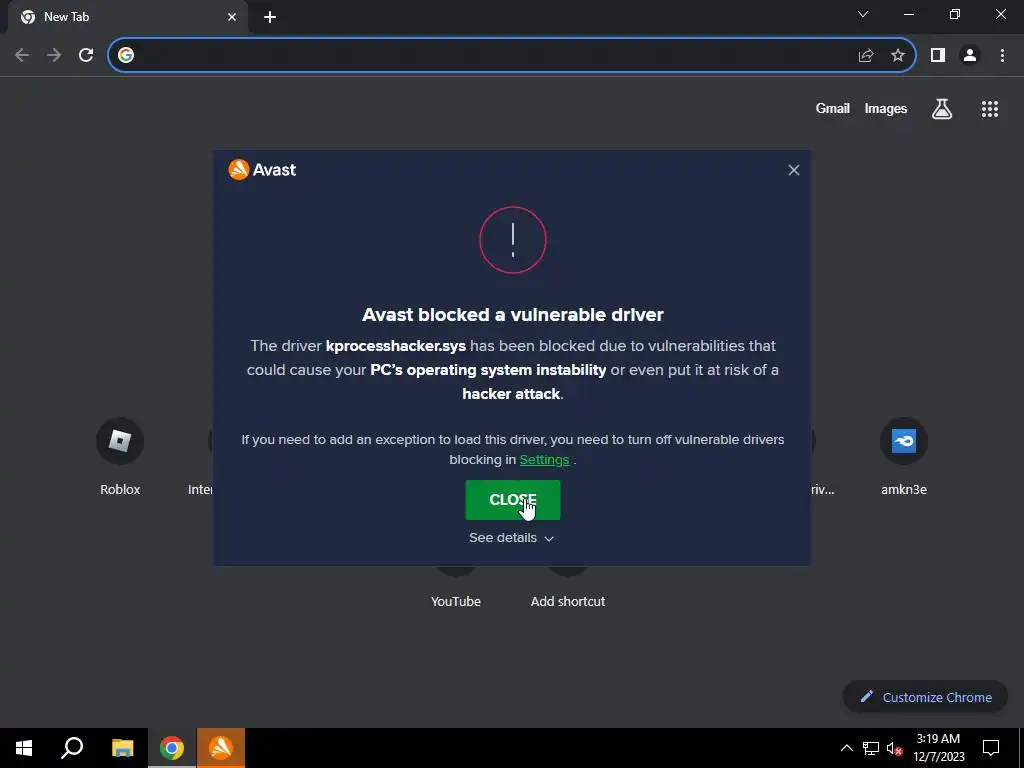The image size is (1024, 768).
Task: Open the Windows Start menu
Action: tap(24, 748)
